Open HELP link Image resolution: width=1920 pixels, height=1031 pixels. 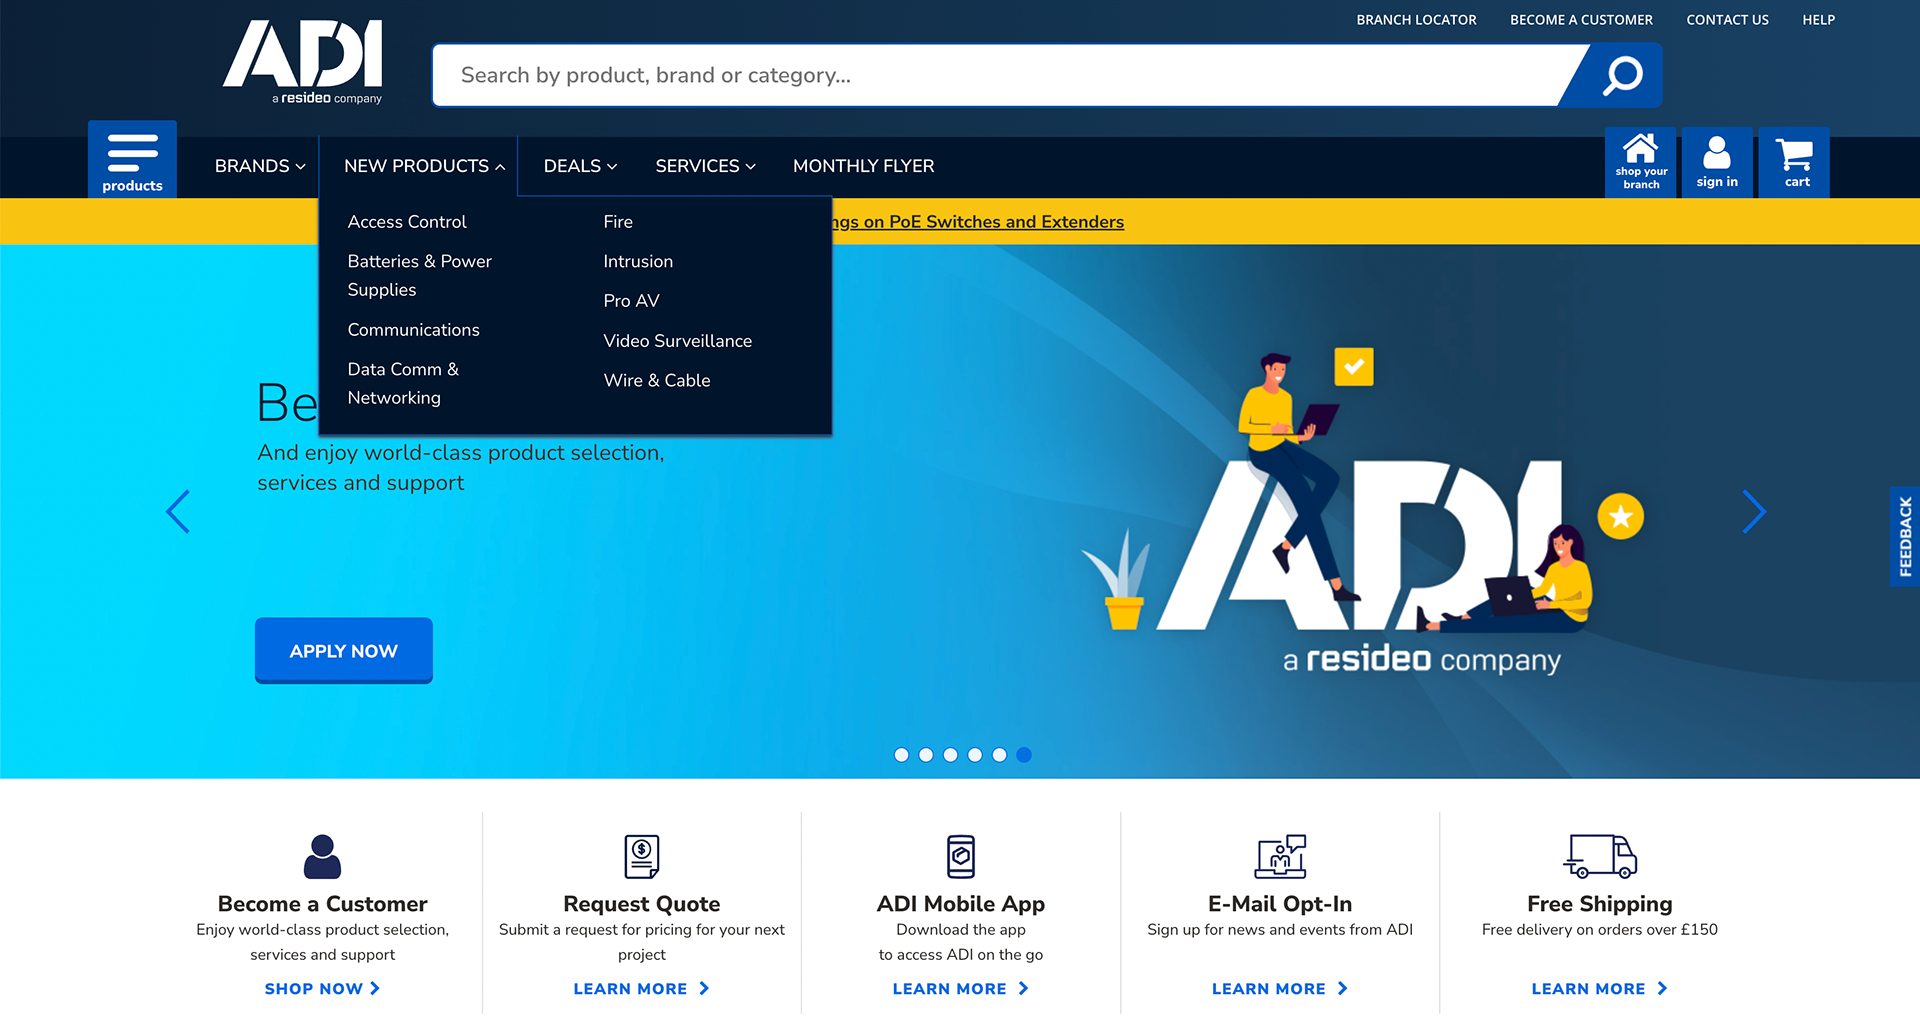[1818, 20]
